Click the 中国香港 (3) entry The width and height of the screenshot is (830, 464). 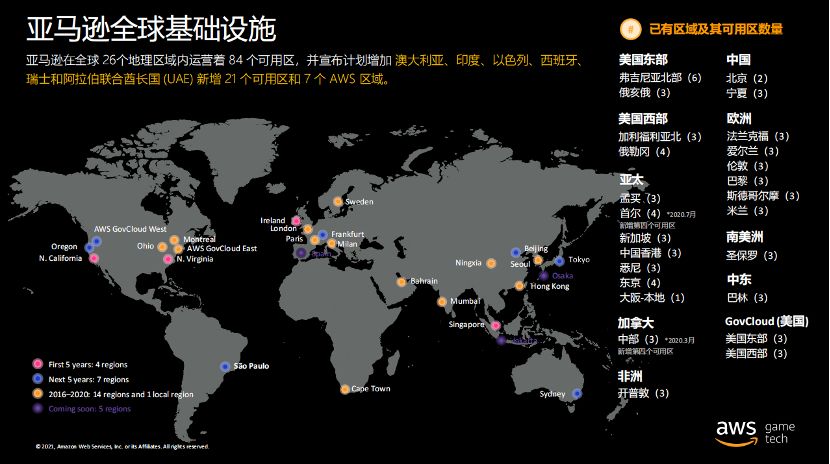pyautogui.click(x=651, y=253)
